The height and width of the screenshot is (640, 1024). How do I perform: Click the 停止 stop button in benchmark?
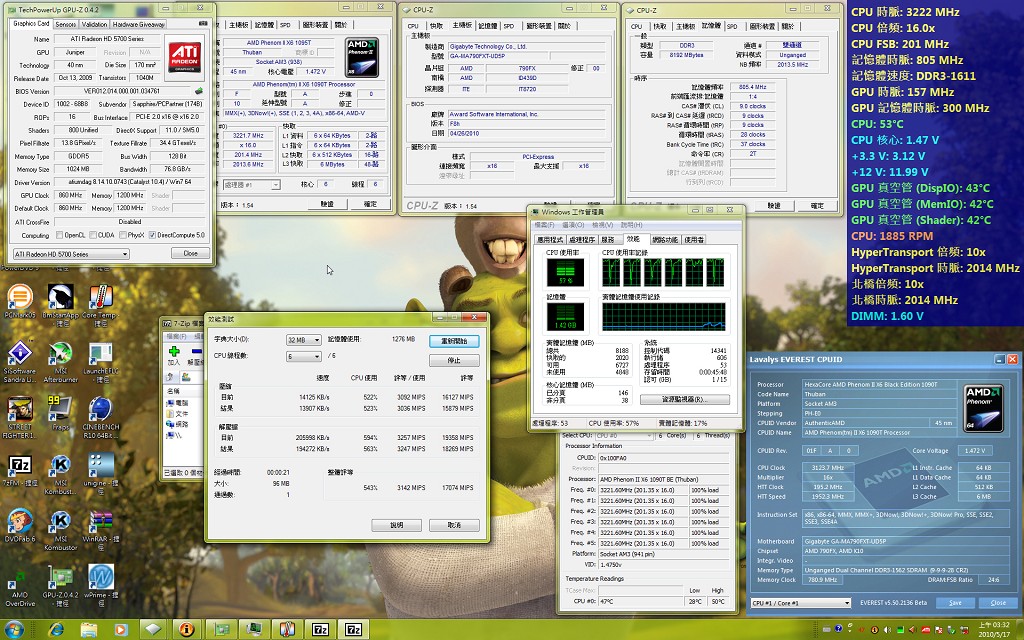(x=455, y=360)
